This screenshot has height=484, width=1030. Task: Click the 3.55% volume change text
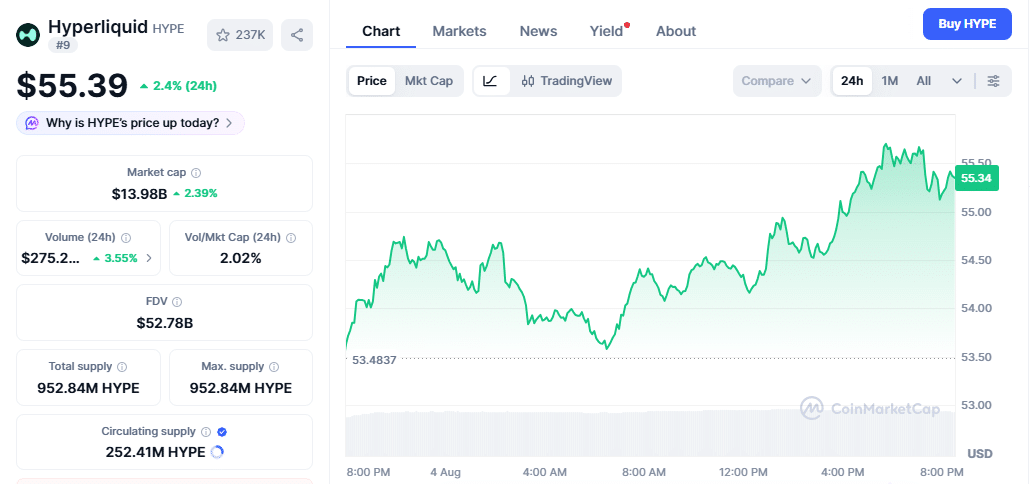coord(121,258)
